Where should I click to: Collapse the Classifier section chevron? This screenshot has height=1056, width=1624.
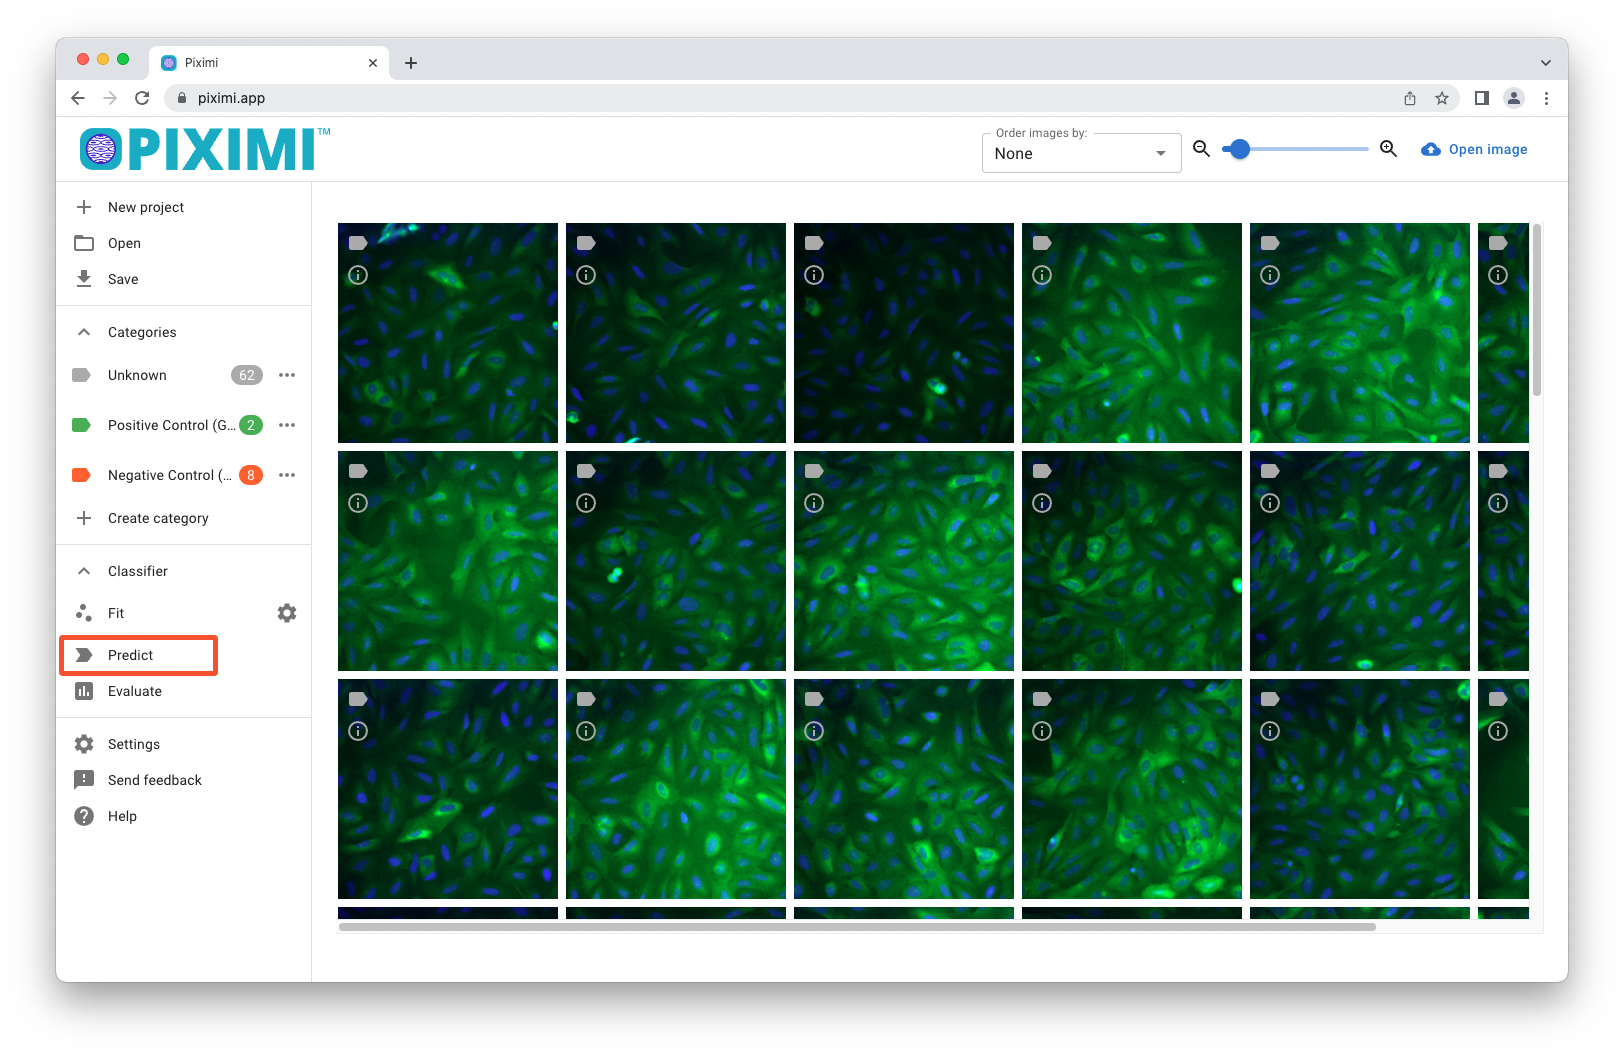[x=84, y=571]
